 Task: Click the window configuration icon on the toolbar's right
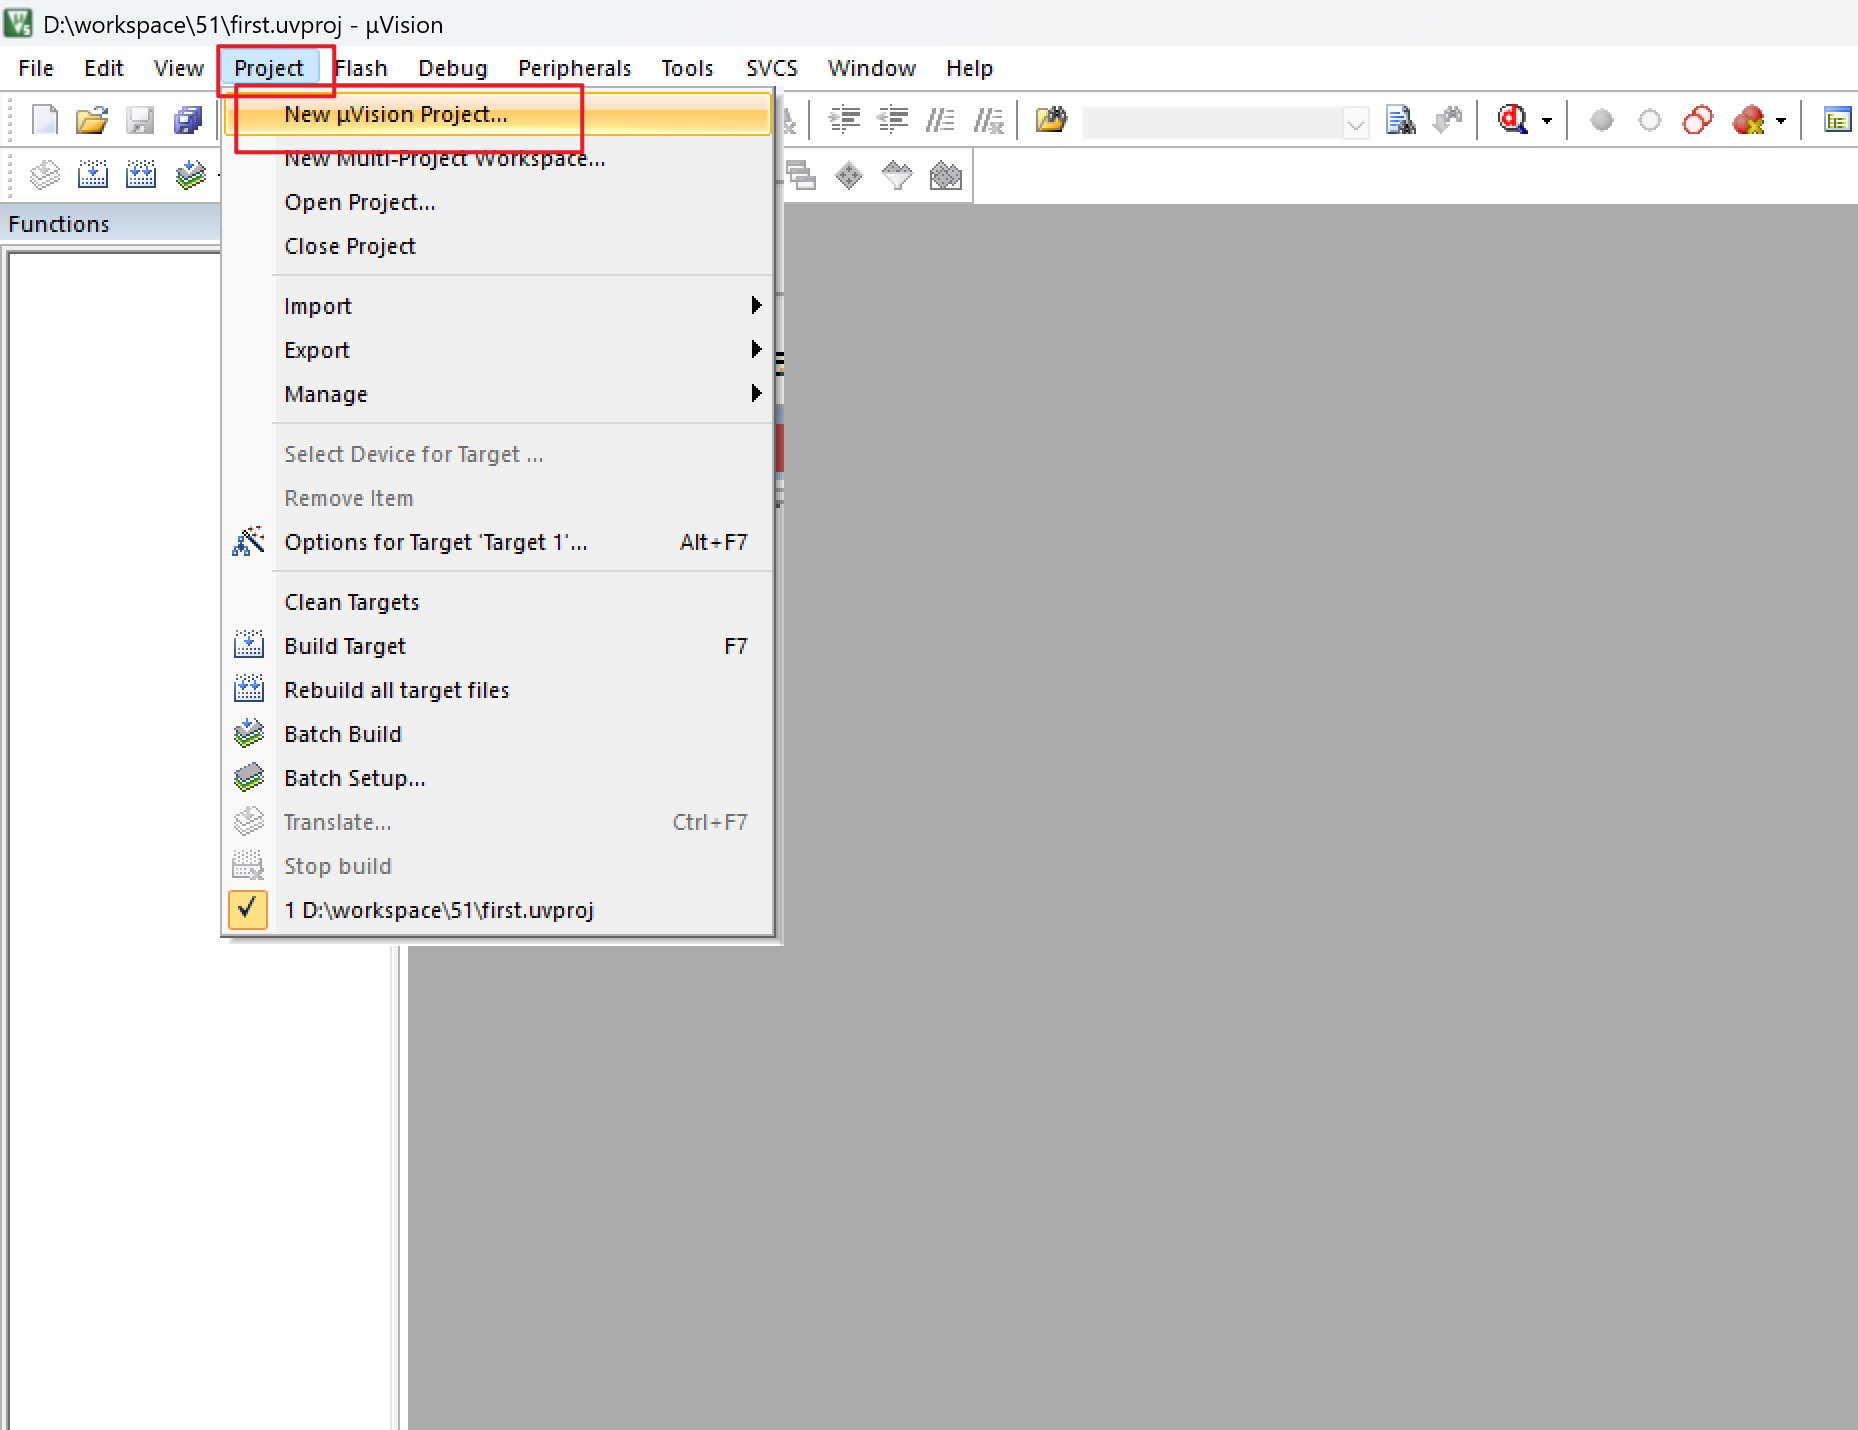tap(1838, 120)
